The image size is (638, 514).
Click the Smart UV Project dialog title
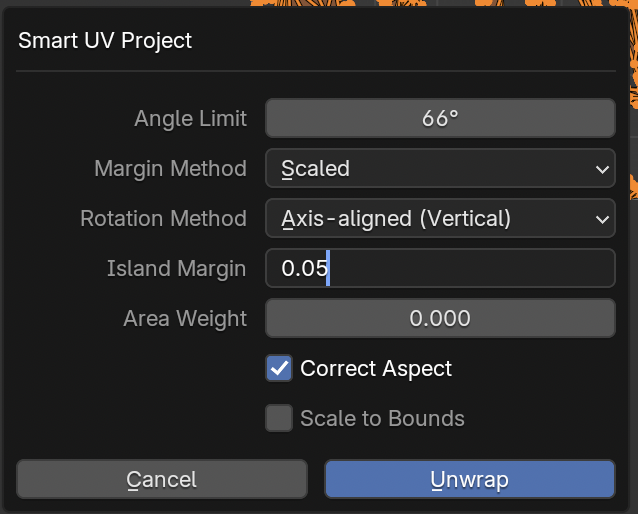[x=105, y=41]
